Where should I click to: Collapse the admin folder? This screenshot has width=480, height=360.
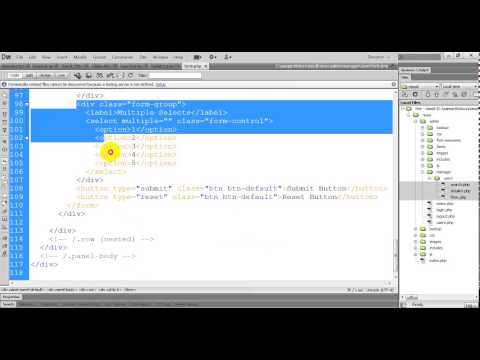click(415, 121)
